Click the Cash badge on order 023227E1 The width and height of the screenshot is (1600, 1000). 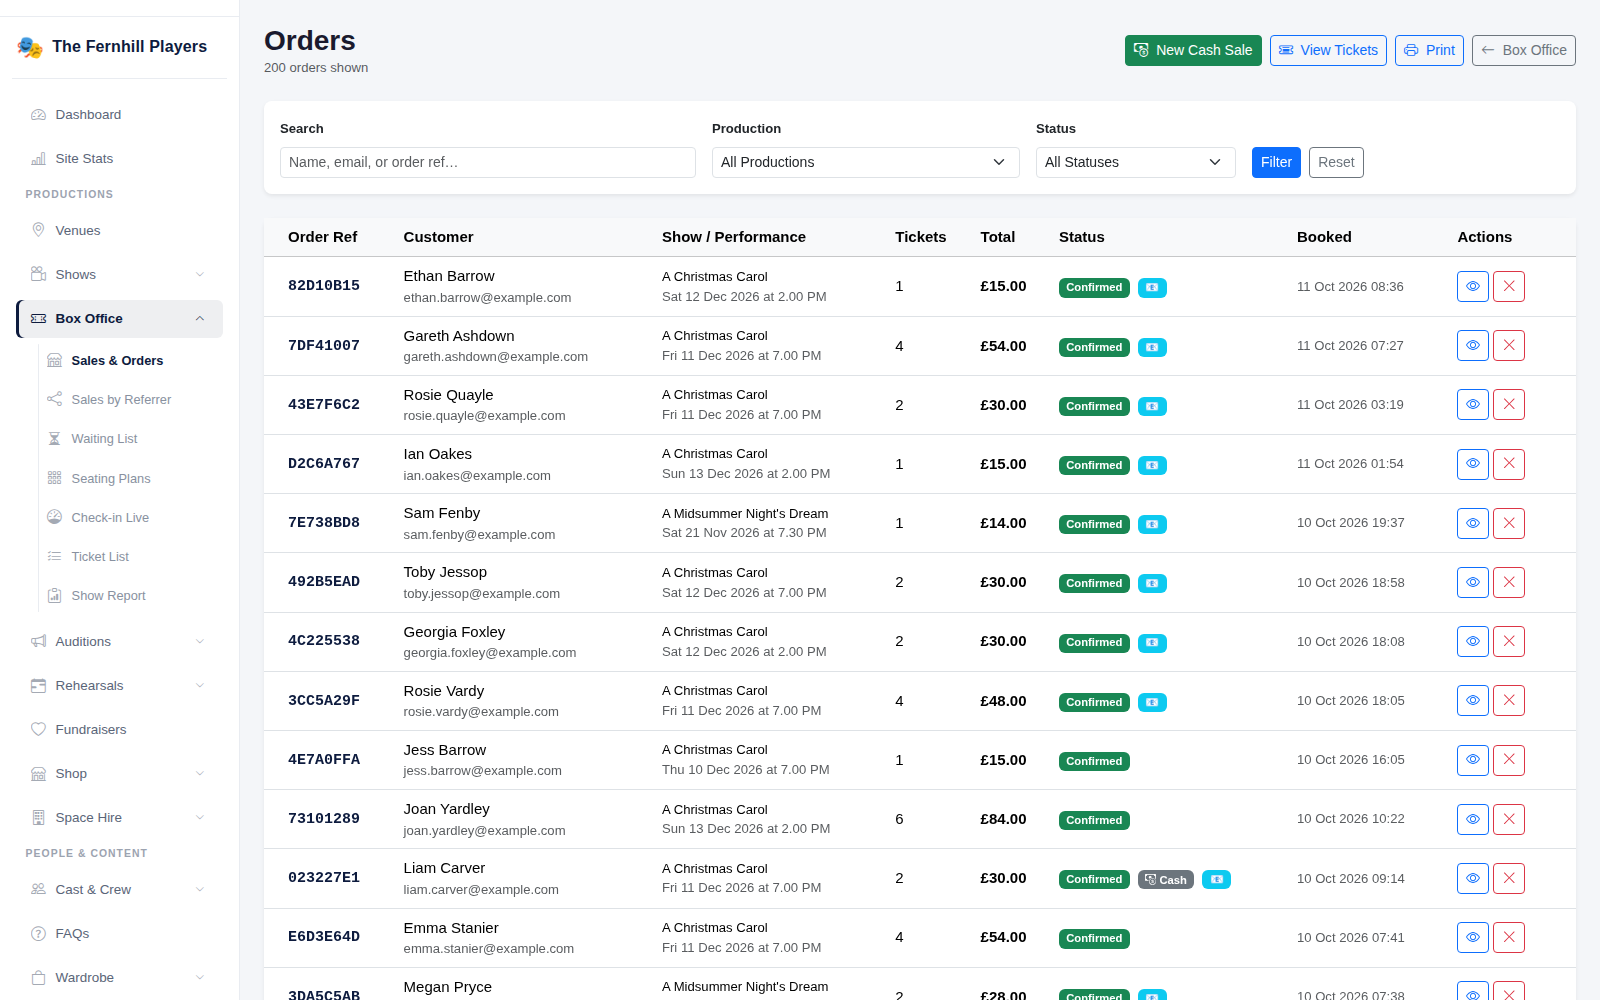[1166, 880]
